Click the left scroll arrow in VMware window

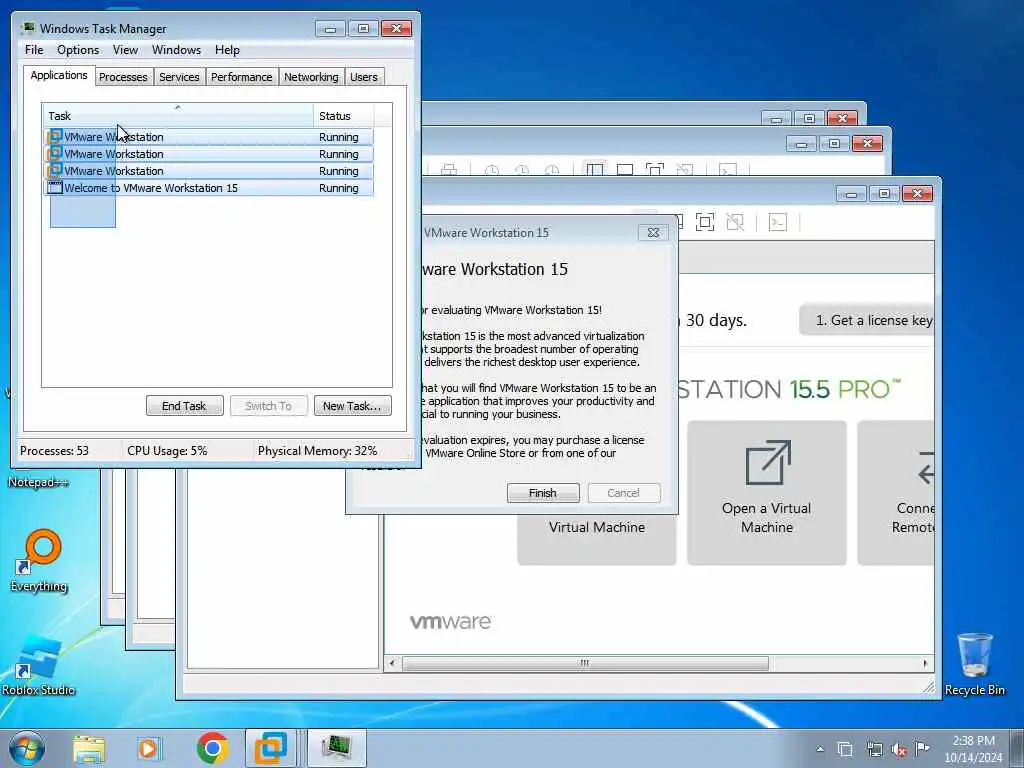point(392,663)
